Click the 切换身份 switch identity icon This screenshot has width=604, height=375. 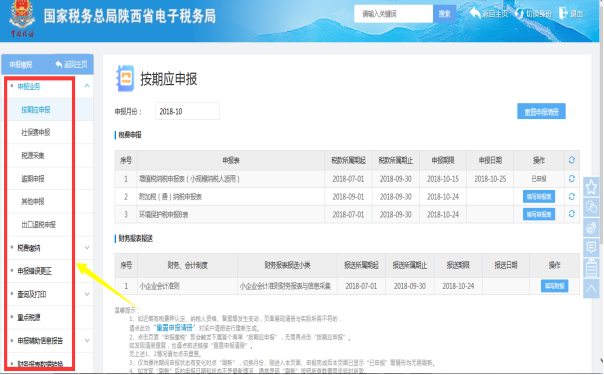coord(519,13)
